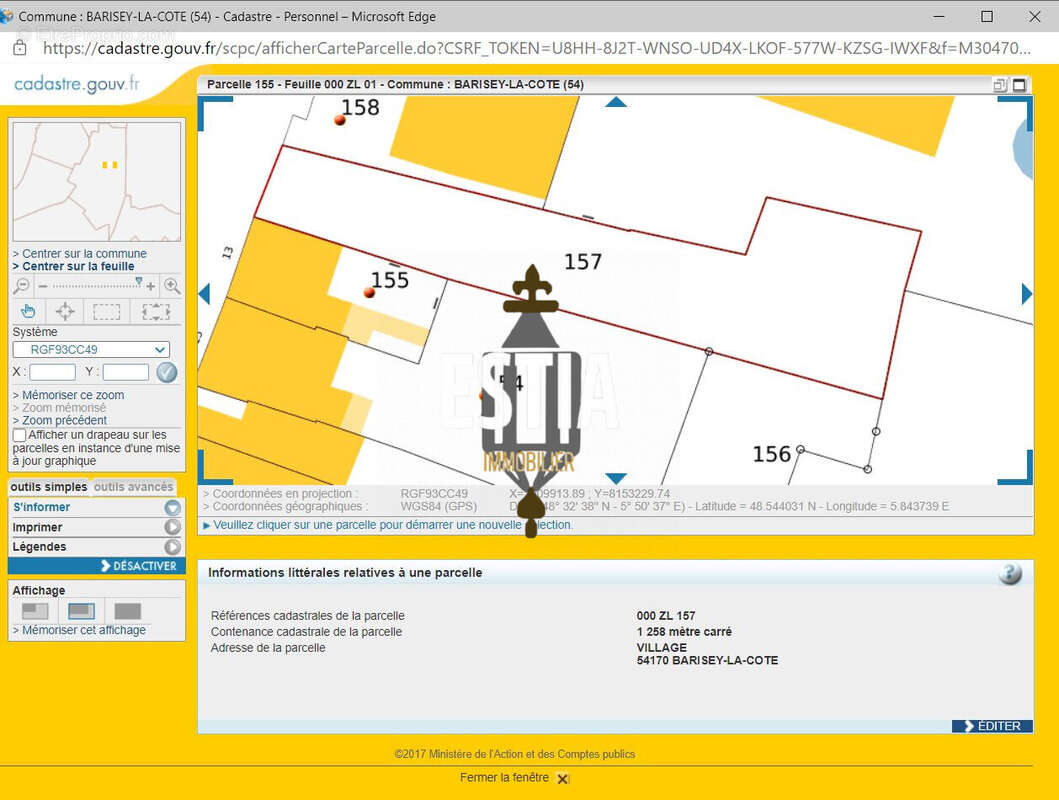This screenshot has height=800, width=1059.
Task: Click the overview minimap thumbnail
Action: coord(97,181)
